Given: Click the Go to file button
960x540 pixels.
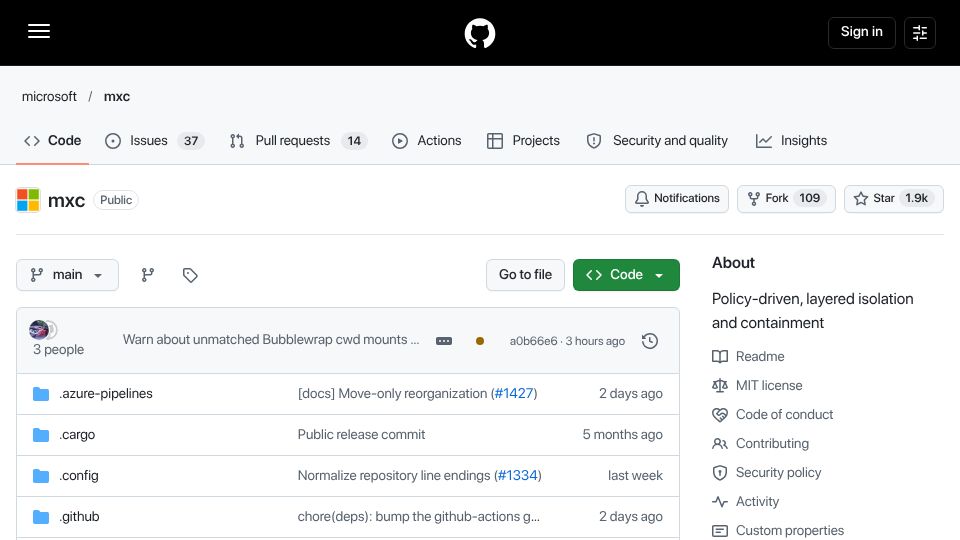Looking at the screenshot, I should (x=525, y=275).
